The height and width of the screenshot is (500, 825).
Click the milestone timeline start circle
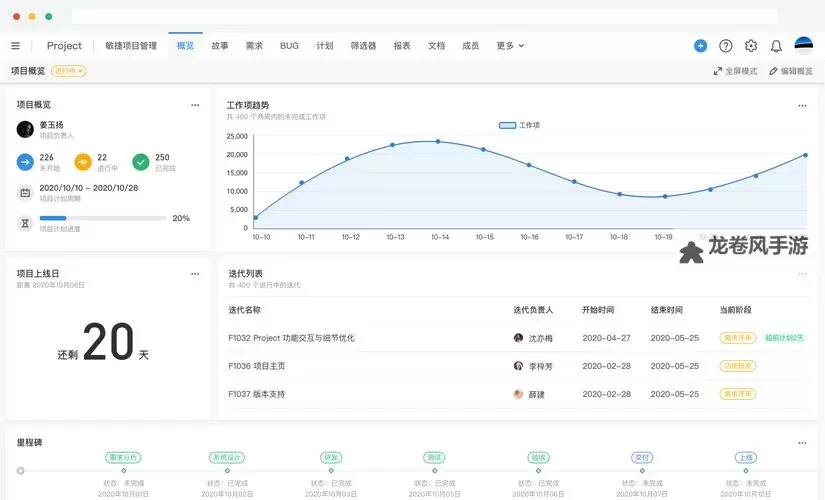(21, 471)
